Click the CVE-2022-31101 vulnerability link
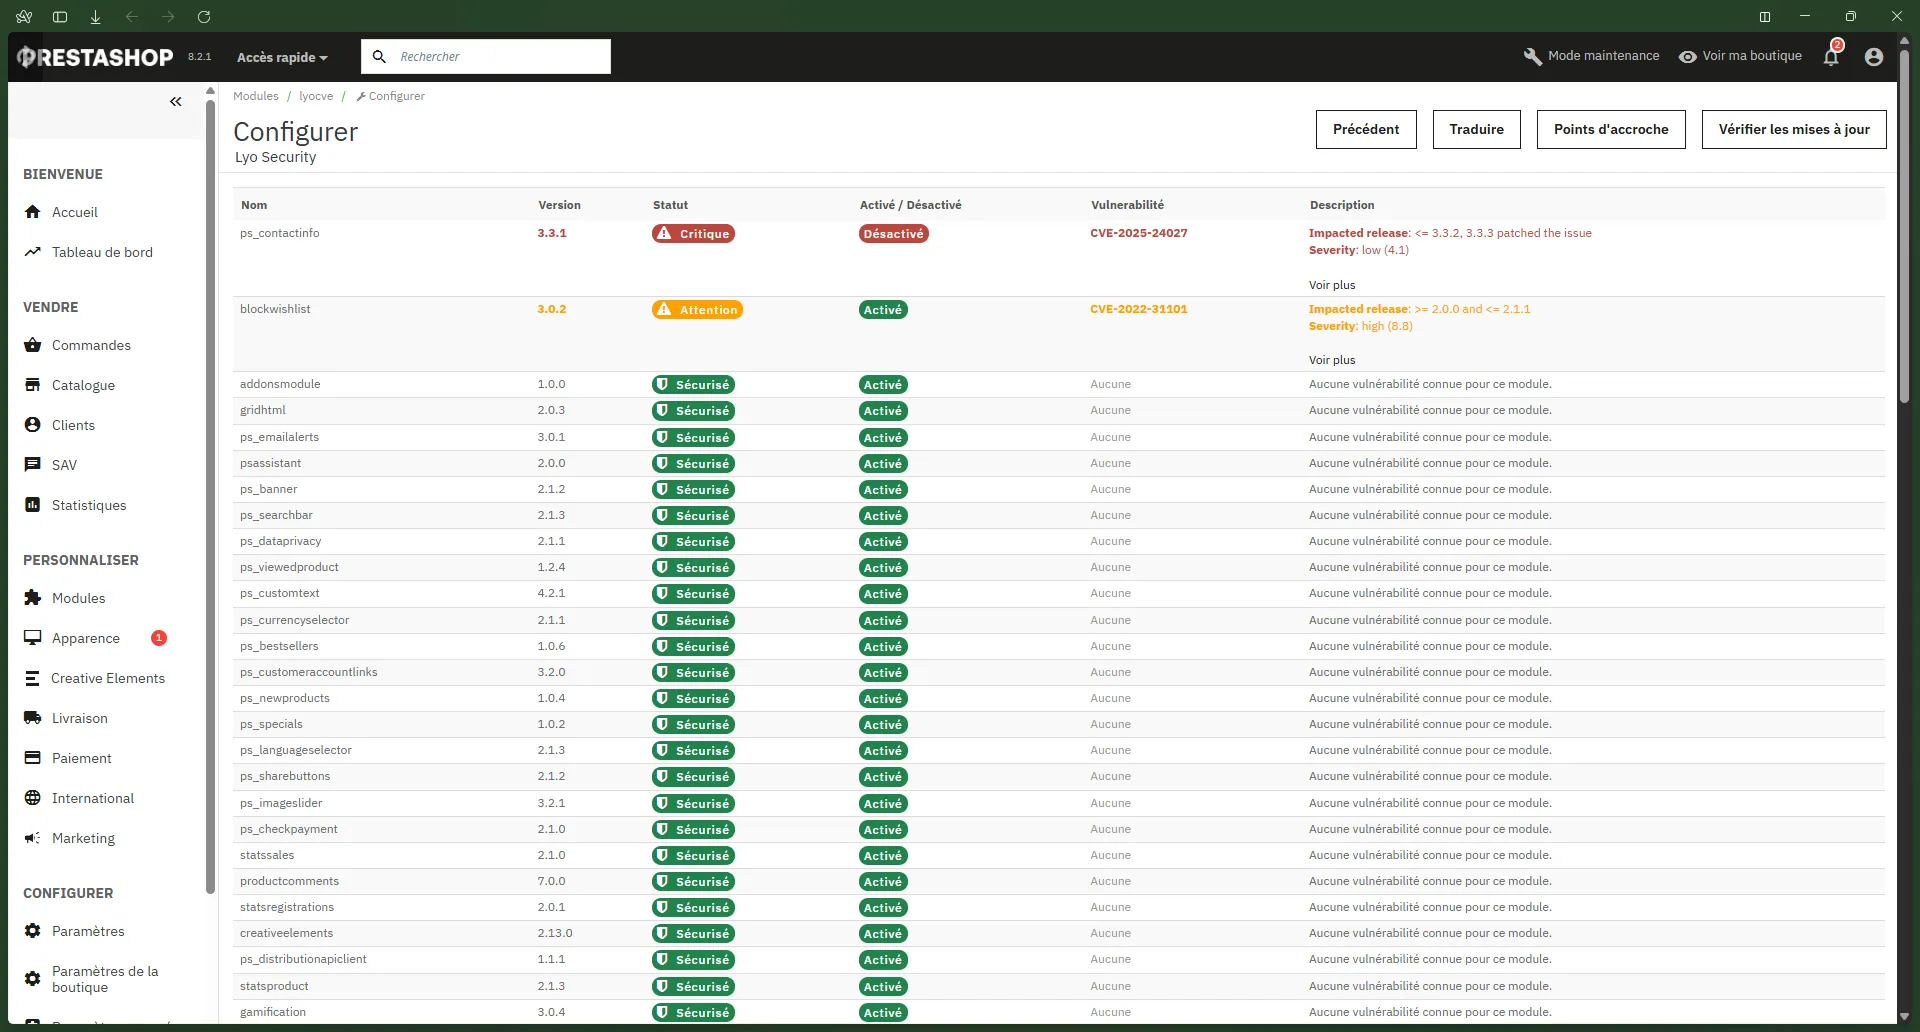This screenshot has width=1920, height=1032. (x=1139, y=309)
